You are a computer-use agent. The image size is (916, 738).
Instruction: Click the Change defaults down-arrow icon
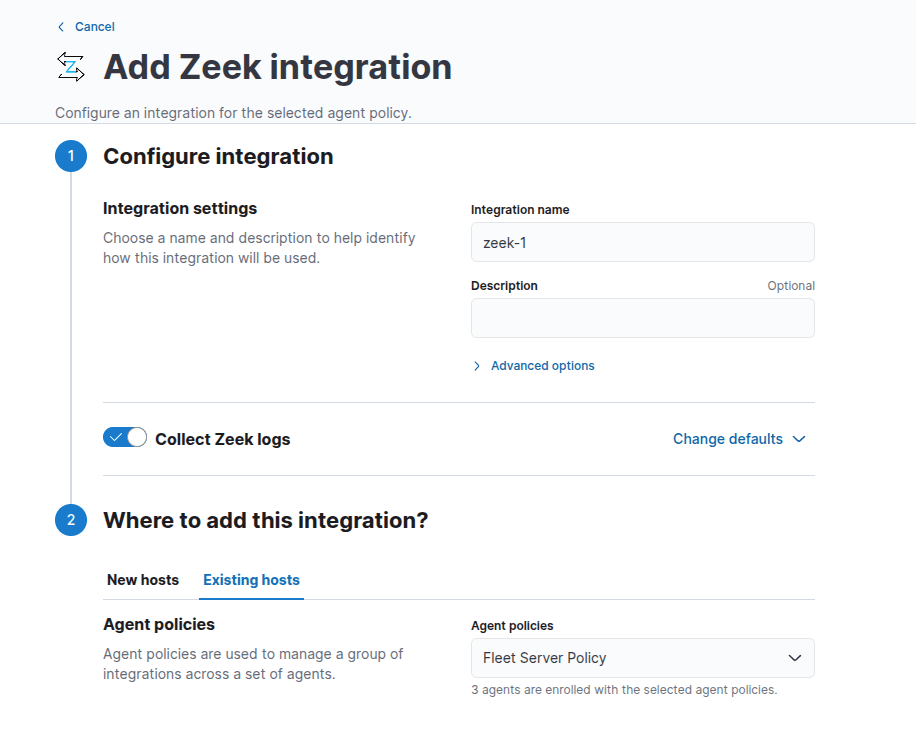798,439
